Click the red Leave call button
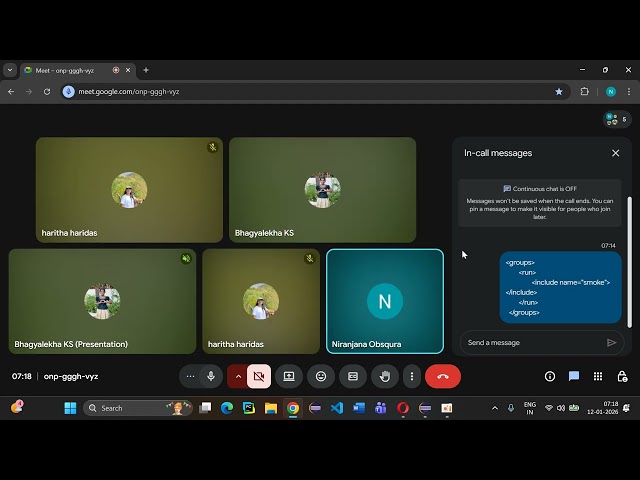This screenshot has height=480, width=640. [x=443, y=376]
